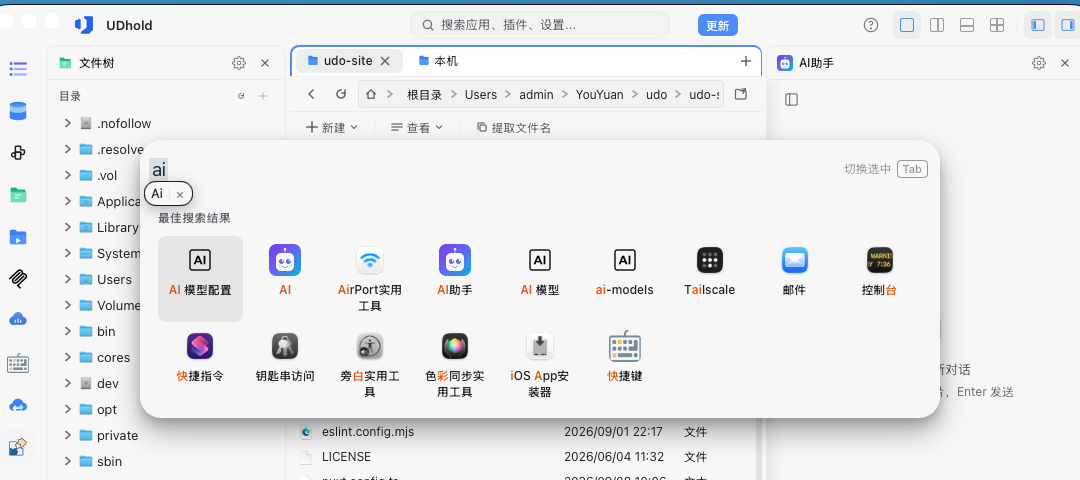The width and height of the screenshot is (1080, 480).
Task: Open 快捷键 keyboard result
Action: coord(625,357)
